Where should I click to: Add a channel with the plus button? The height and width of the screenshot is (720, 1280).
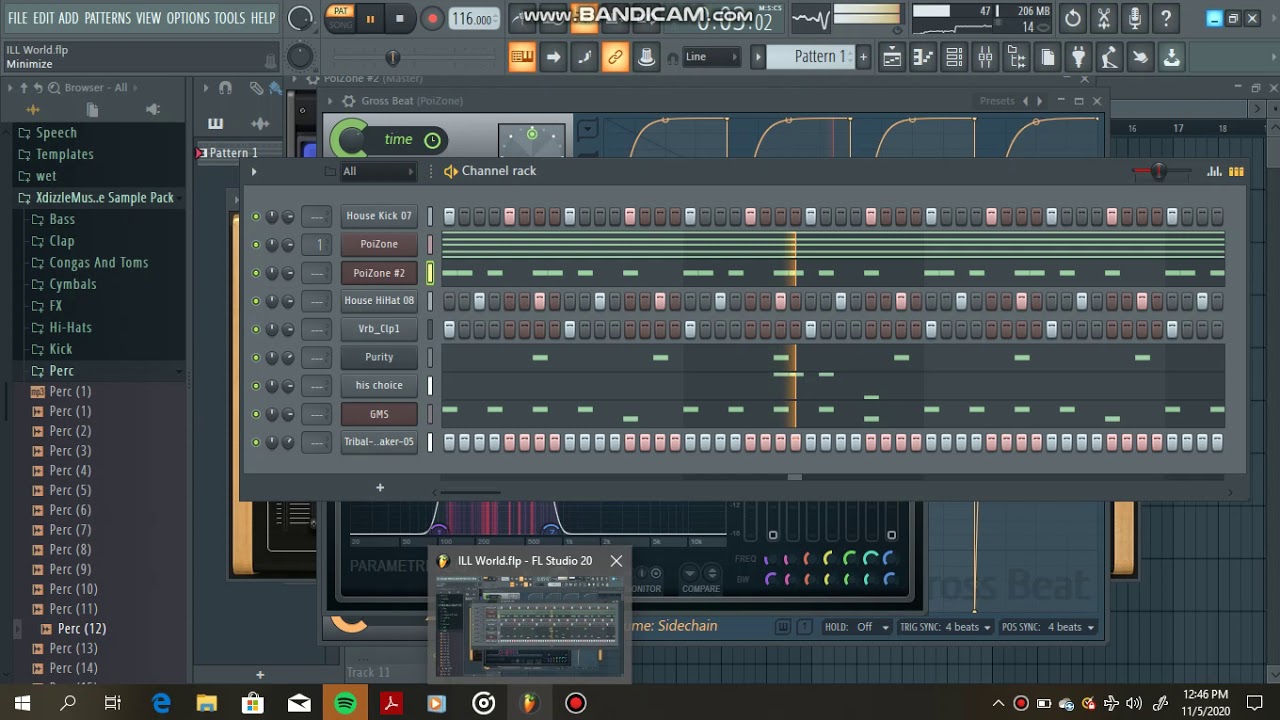380,488
